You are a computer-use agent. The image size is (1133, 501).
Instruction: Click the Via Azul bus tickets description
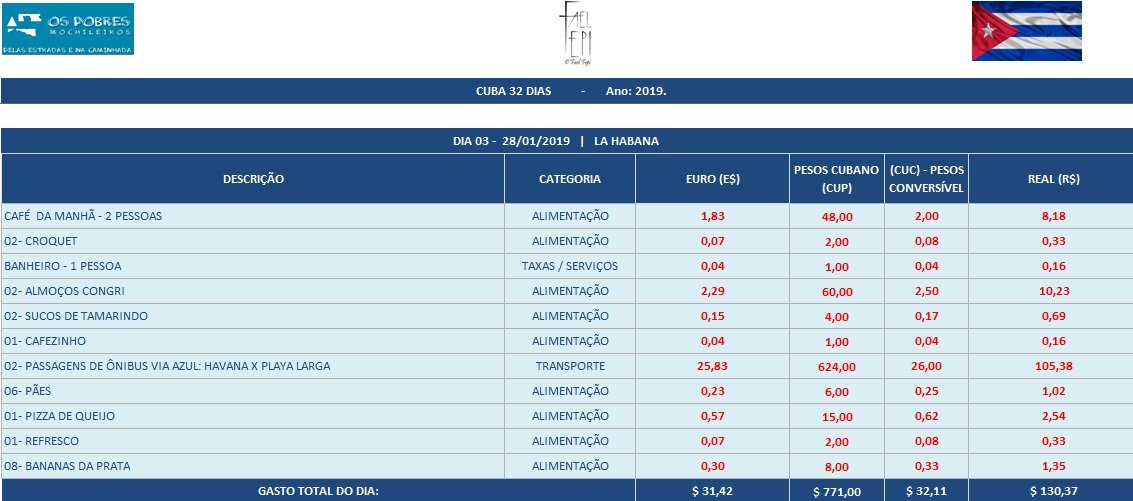click(167, 366)
